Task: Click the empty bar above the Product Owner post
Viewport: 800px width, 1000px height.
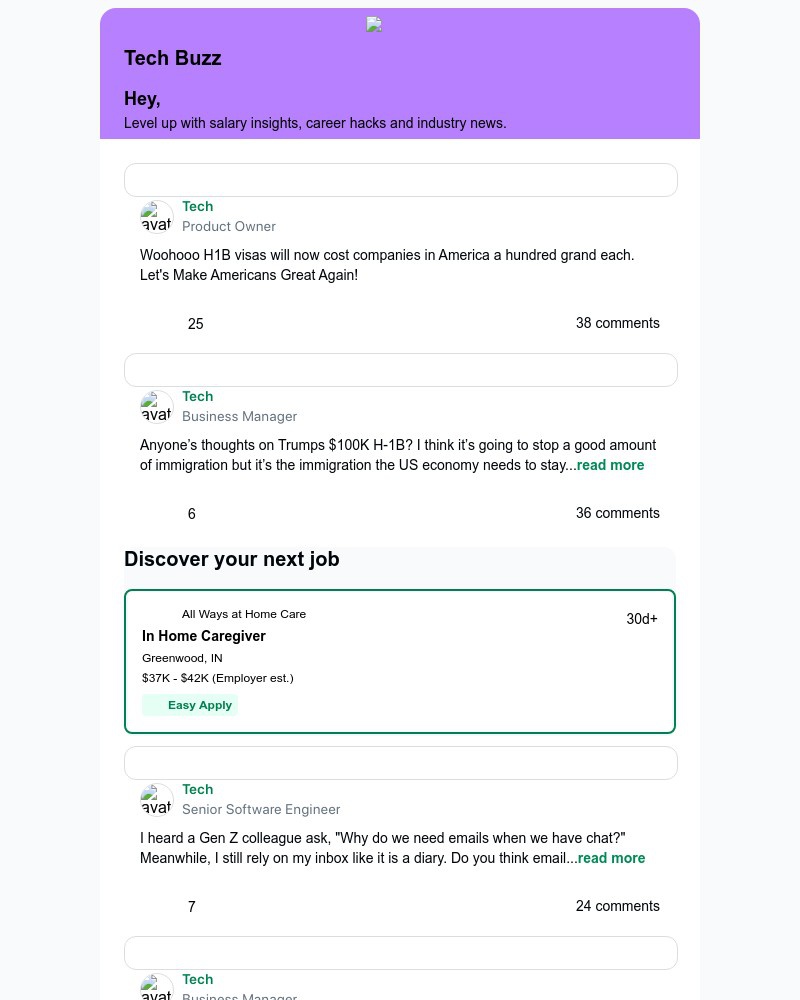Action: pyautogui.click(x=400, y=180)
